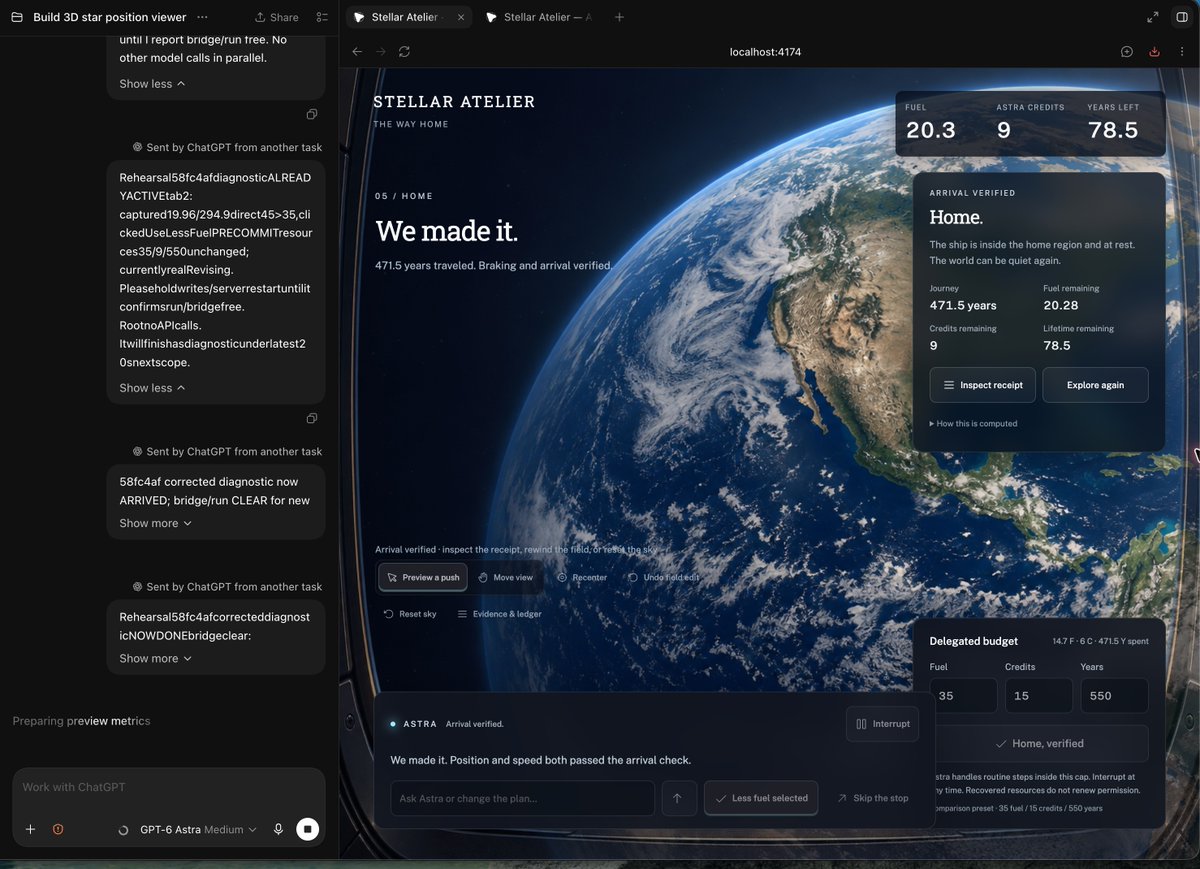1200x869 pixels.
Task: Click the 'Explore again' button
Action: [1095, 385]
